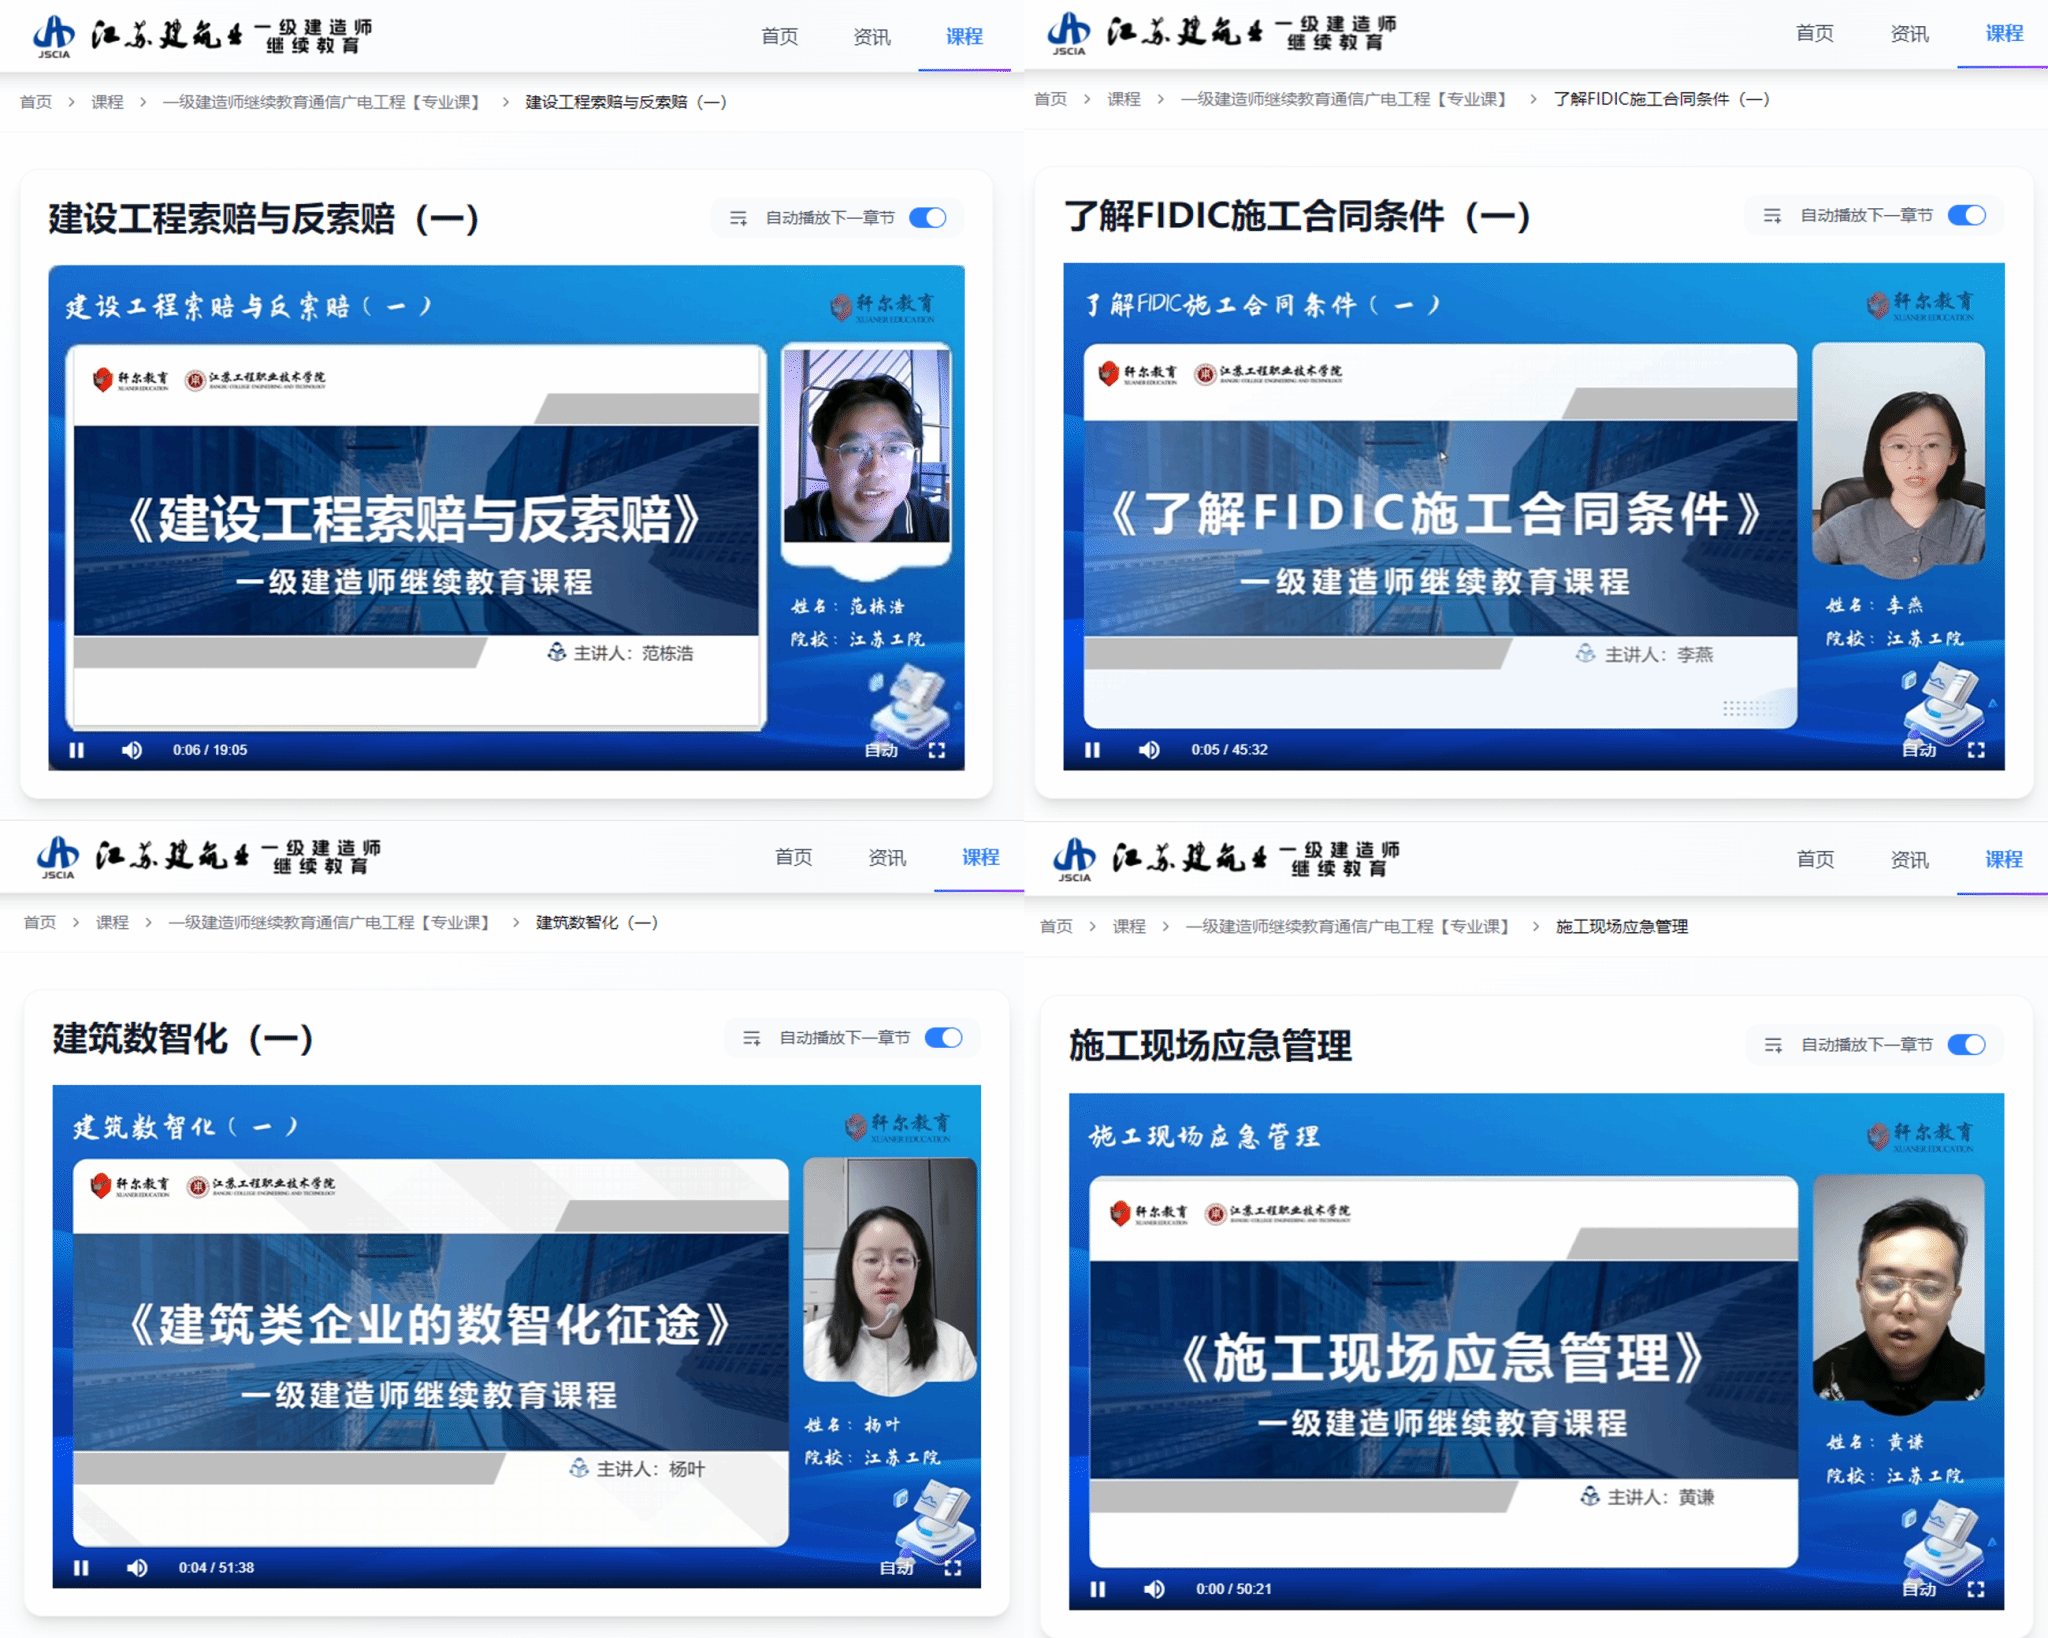Enter fullscreen on FIDIC video player

click(1976, 750)
